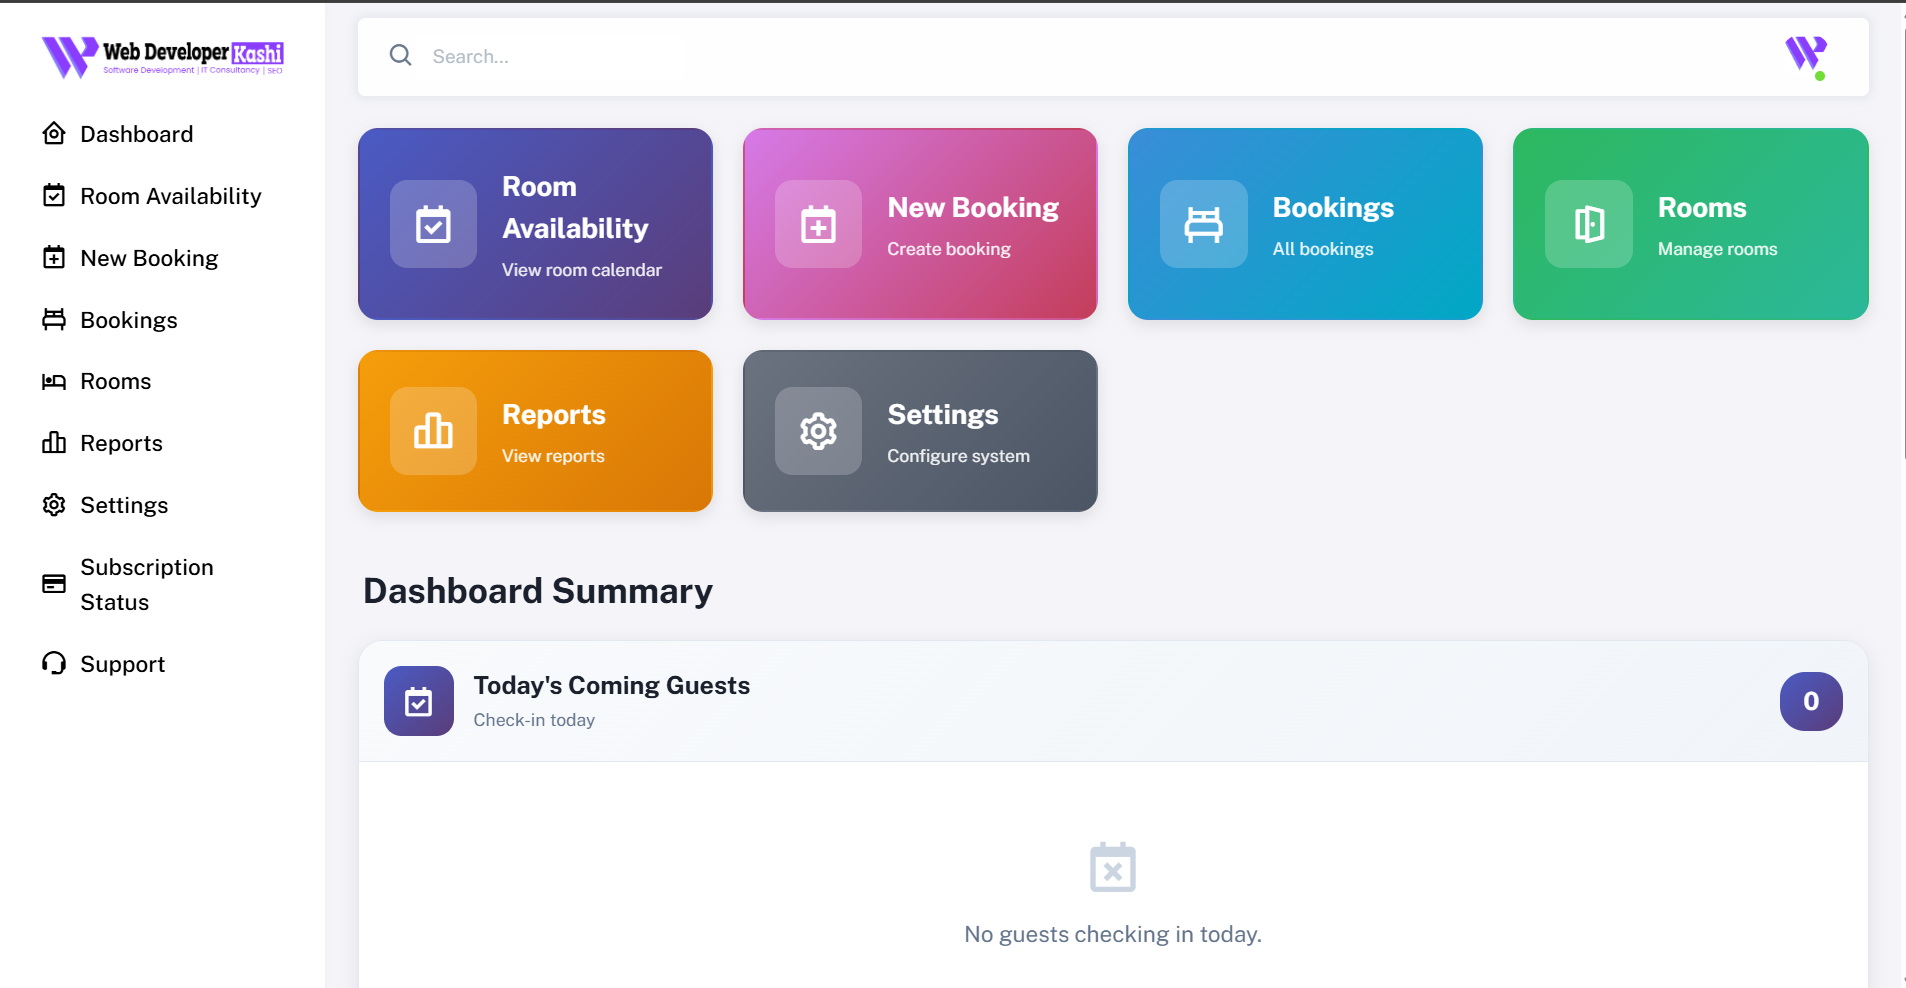
Task: Click the bed icon on Bookings card
Action: pos(1203,224)
